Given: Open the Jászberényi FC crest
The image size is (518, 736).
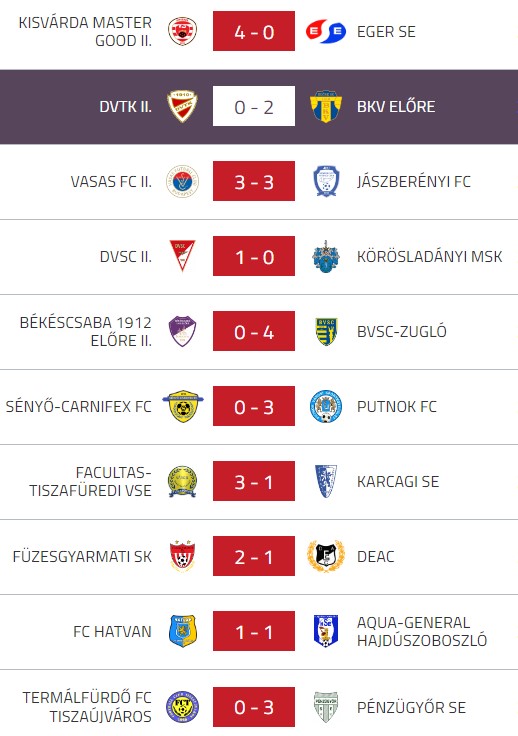Looking at the screenshot, I should point(326,181).
